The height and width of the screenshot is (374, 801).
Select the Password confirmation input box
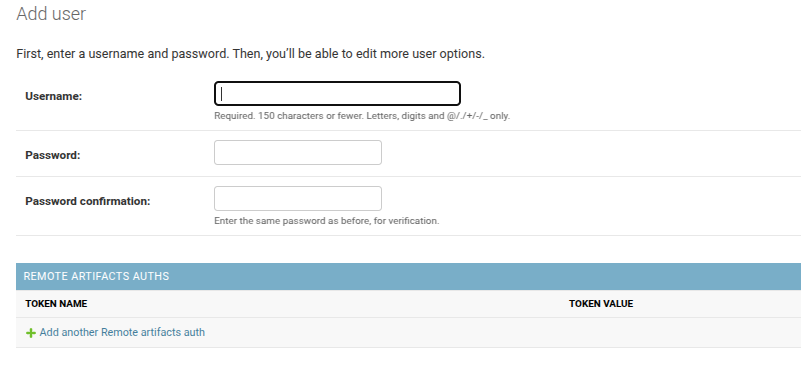(x=298, y=199)
